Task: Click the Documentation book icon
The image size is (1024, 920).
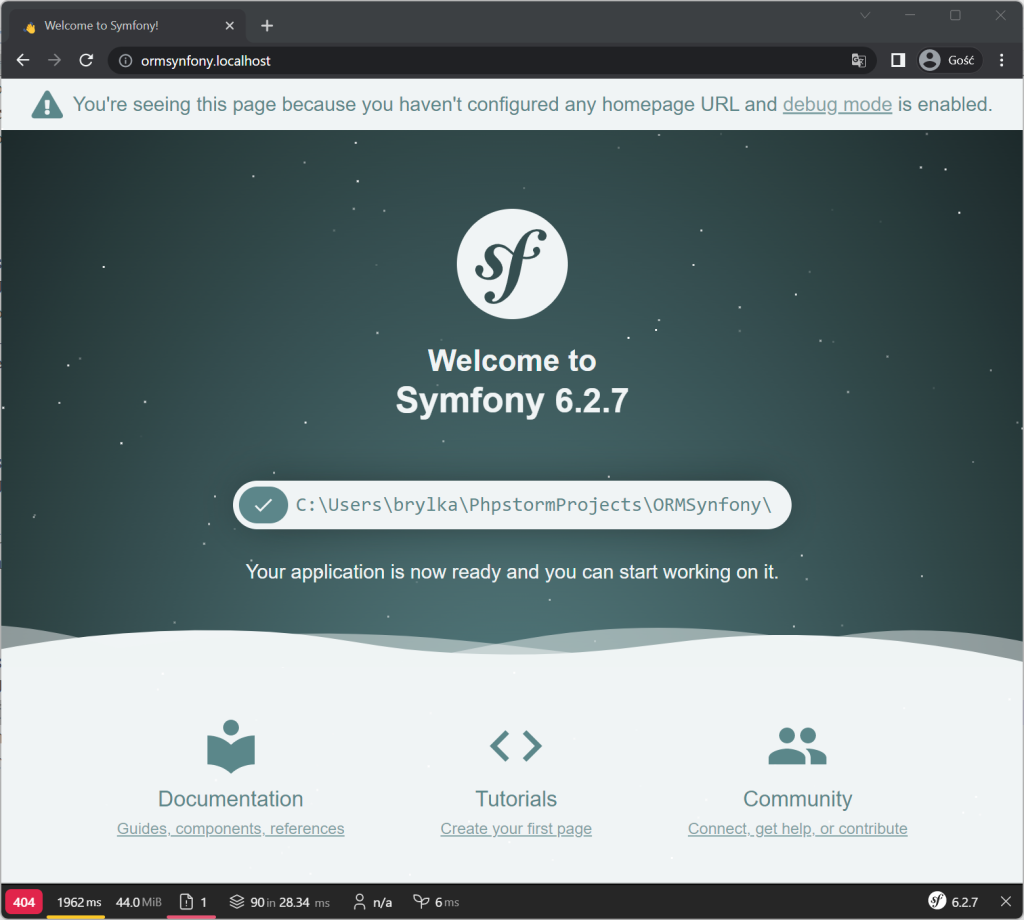Action: [x=231, y=746]
